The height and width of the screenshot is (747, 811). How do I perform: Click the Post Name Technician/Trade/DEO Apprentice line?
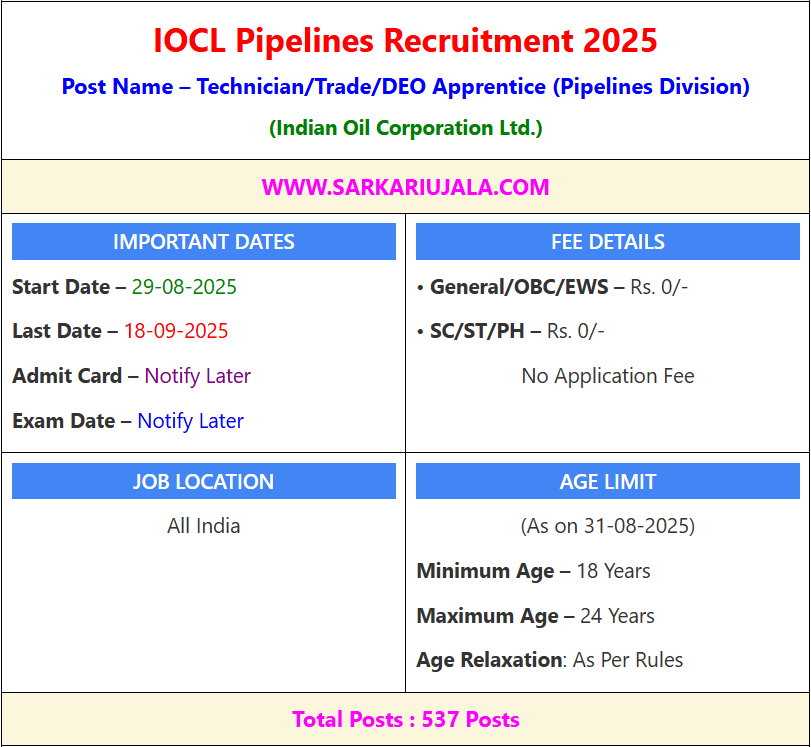click(405, 86)
